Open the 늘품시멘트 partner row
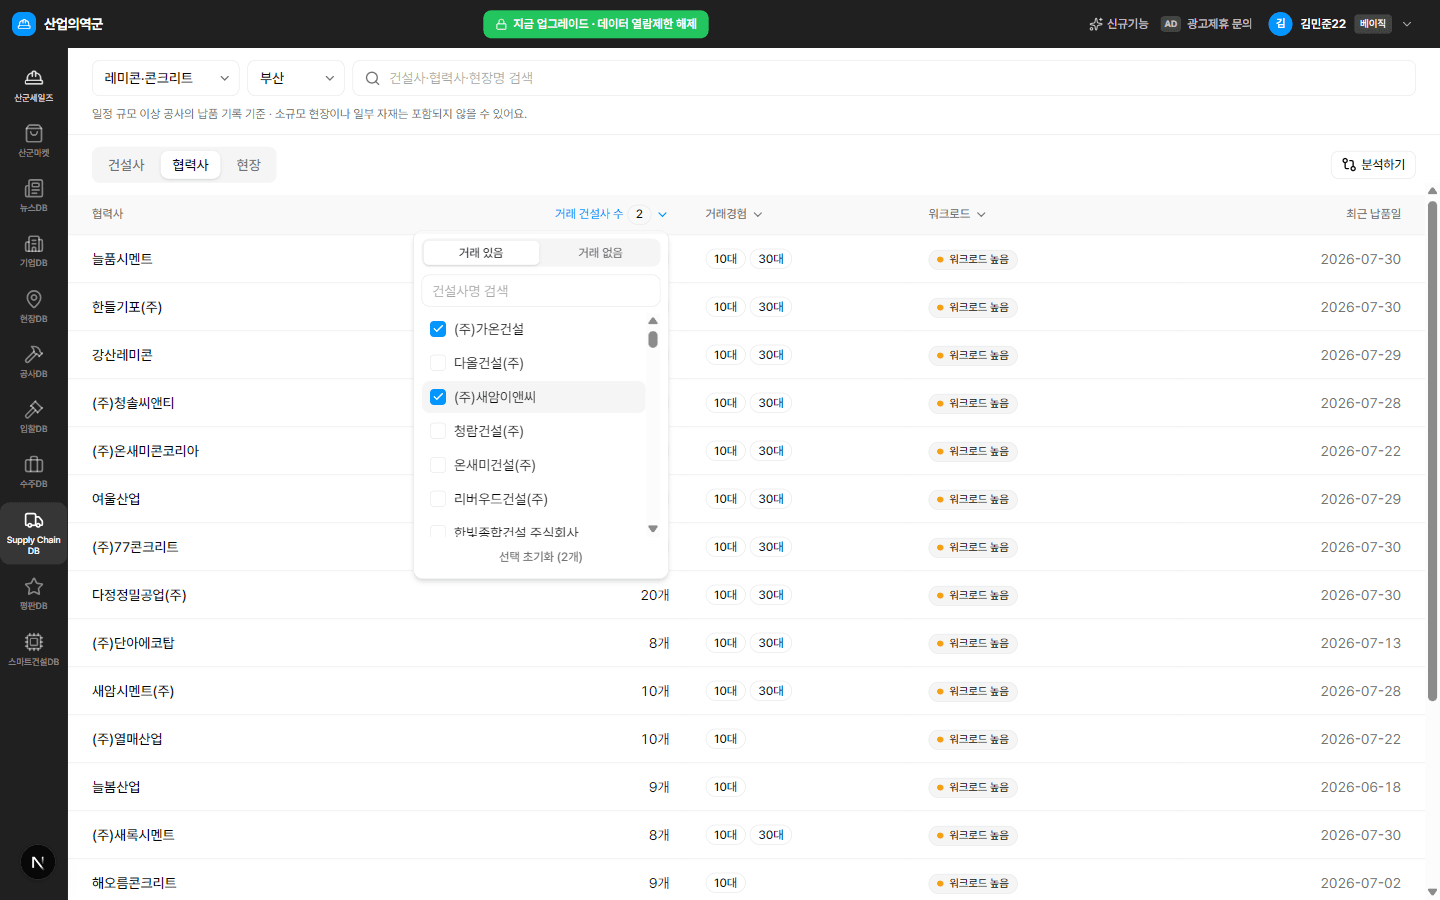 tap(746, 259)
